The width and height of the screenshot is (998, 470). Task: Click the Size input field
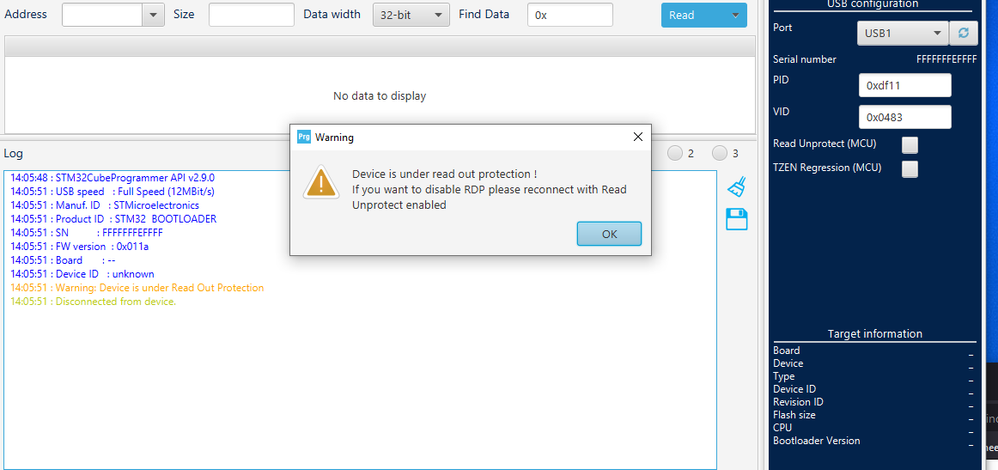click(x=251, y=15)
